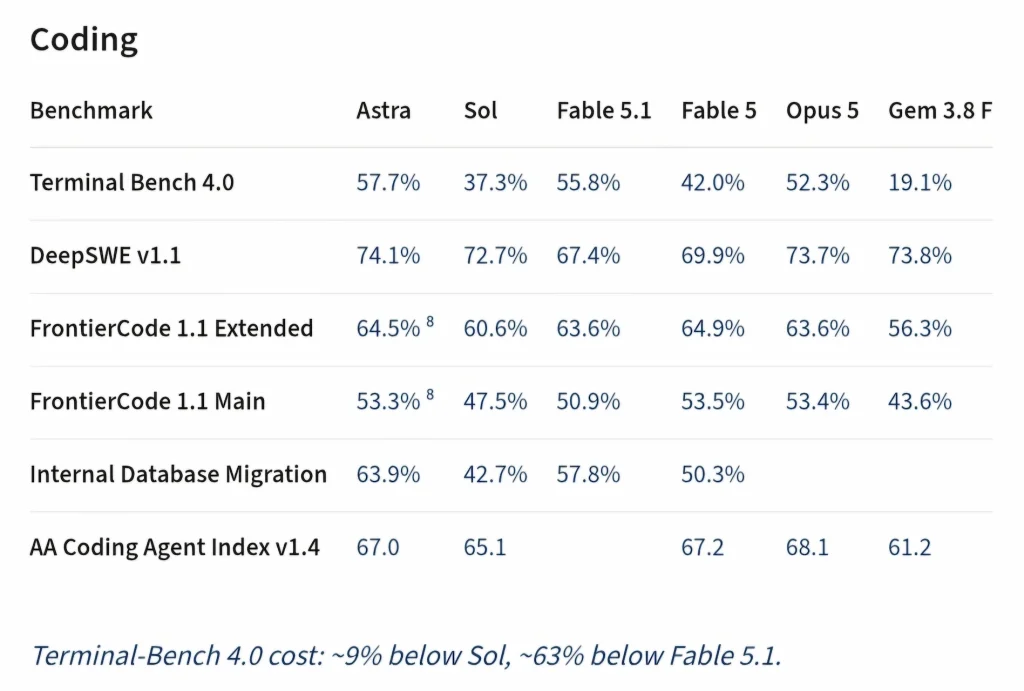Click the Terminal Bench 4.0 row label

tap(132, 182)
